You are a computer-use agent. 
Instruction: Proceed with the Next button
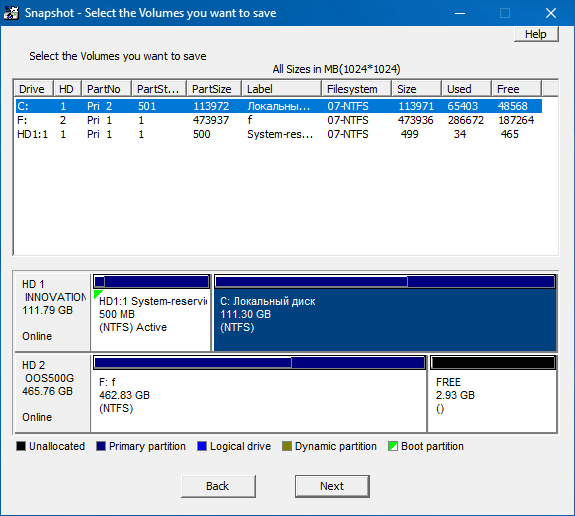(x=332, y=486)
